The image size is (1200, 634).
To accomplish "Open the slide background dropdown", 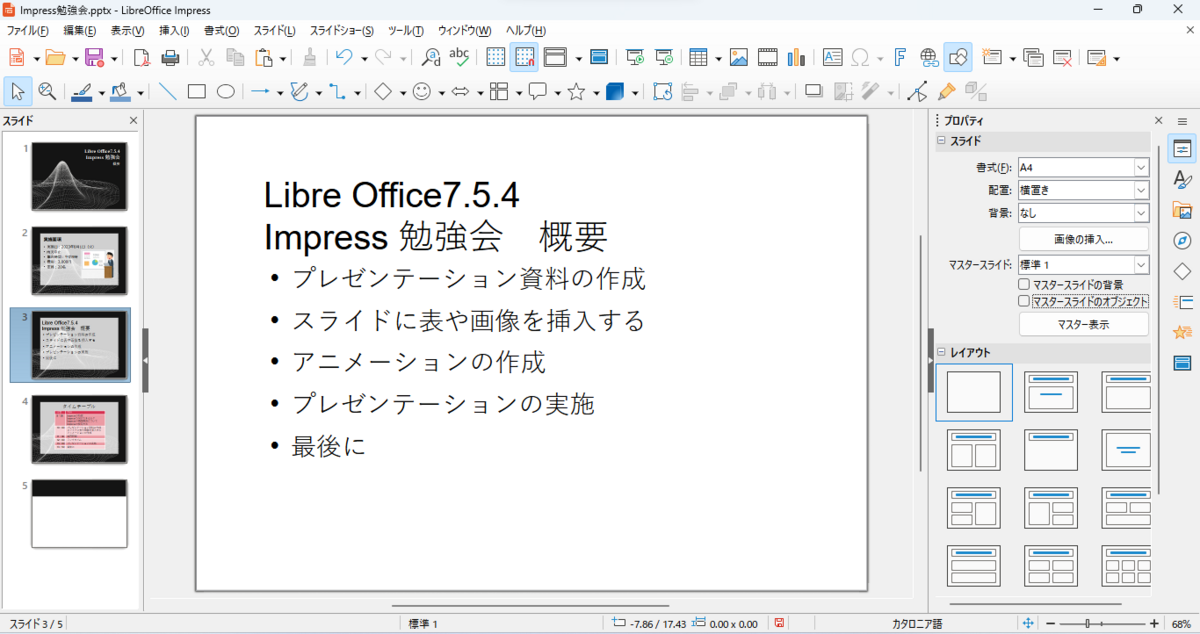I will [x=1141, y=213].
